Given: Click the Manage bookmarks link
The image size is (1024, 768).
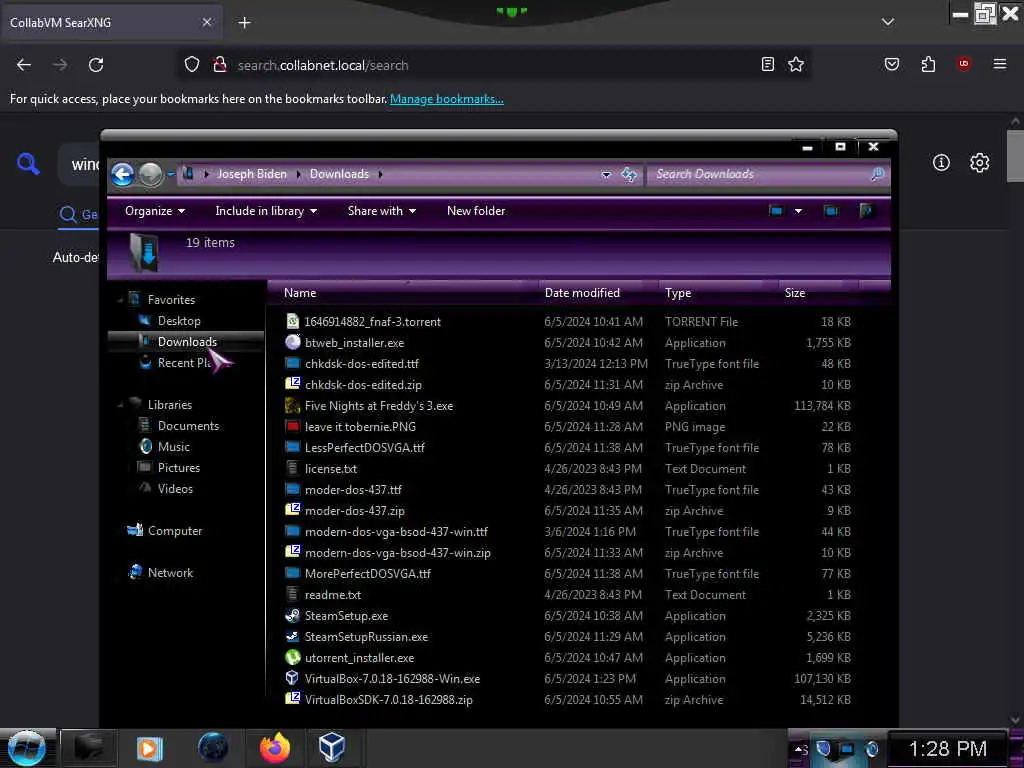Looking at the screenshot, I should coord(447,99).
